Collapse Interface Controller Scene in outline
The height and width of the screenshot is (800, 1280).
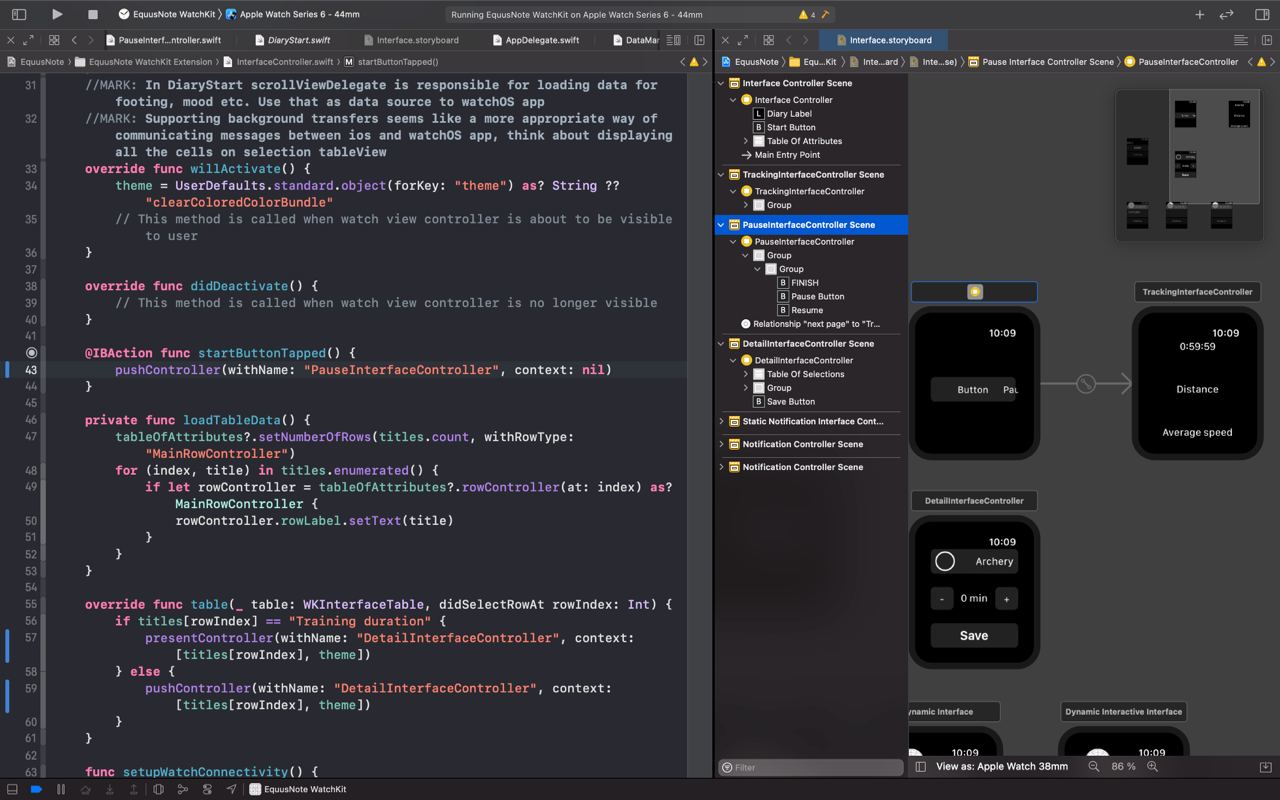point(721,83)
